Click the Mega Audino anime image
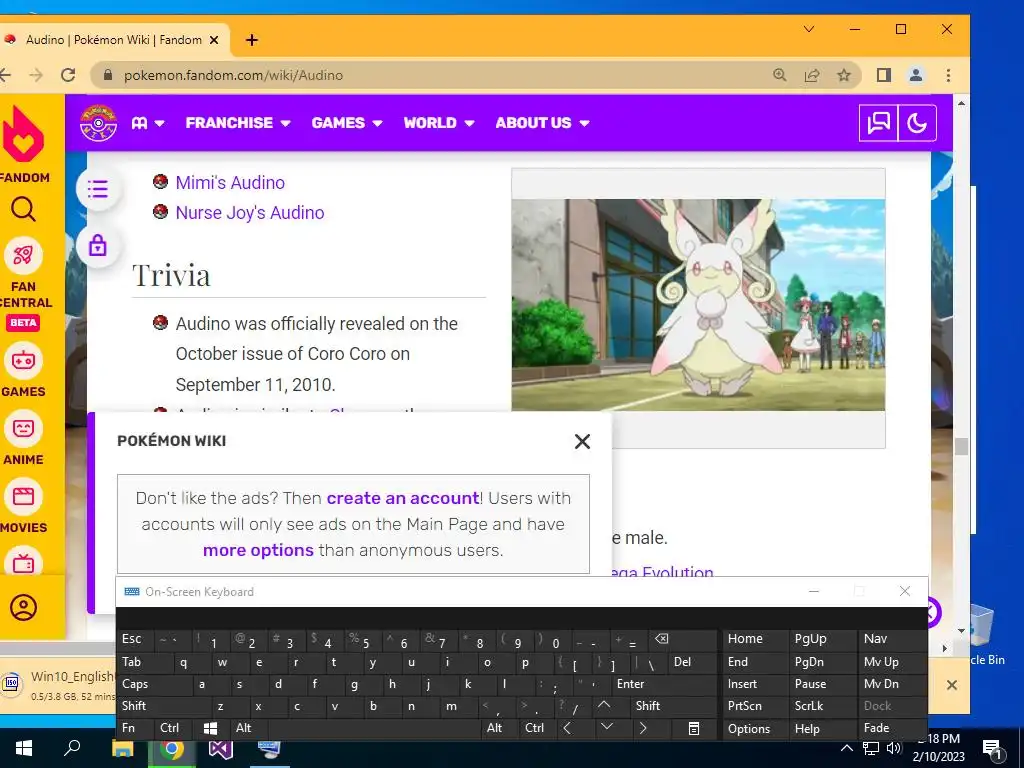 [x=698, y=305]
